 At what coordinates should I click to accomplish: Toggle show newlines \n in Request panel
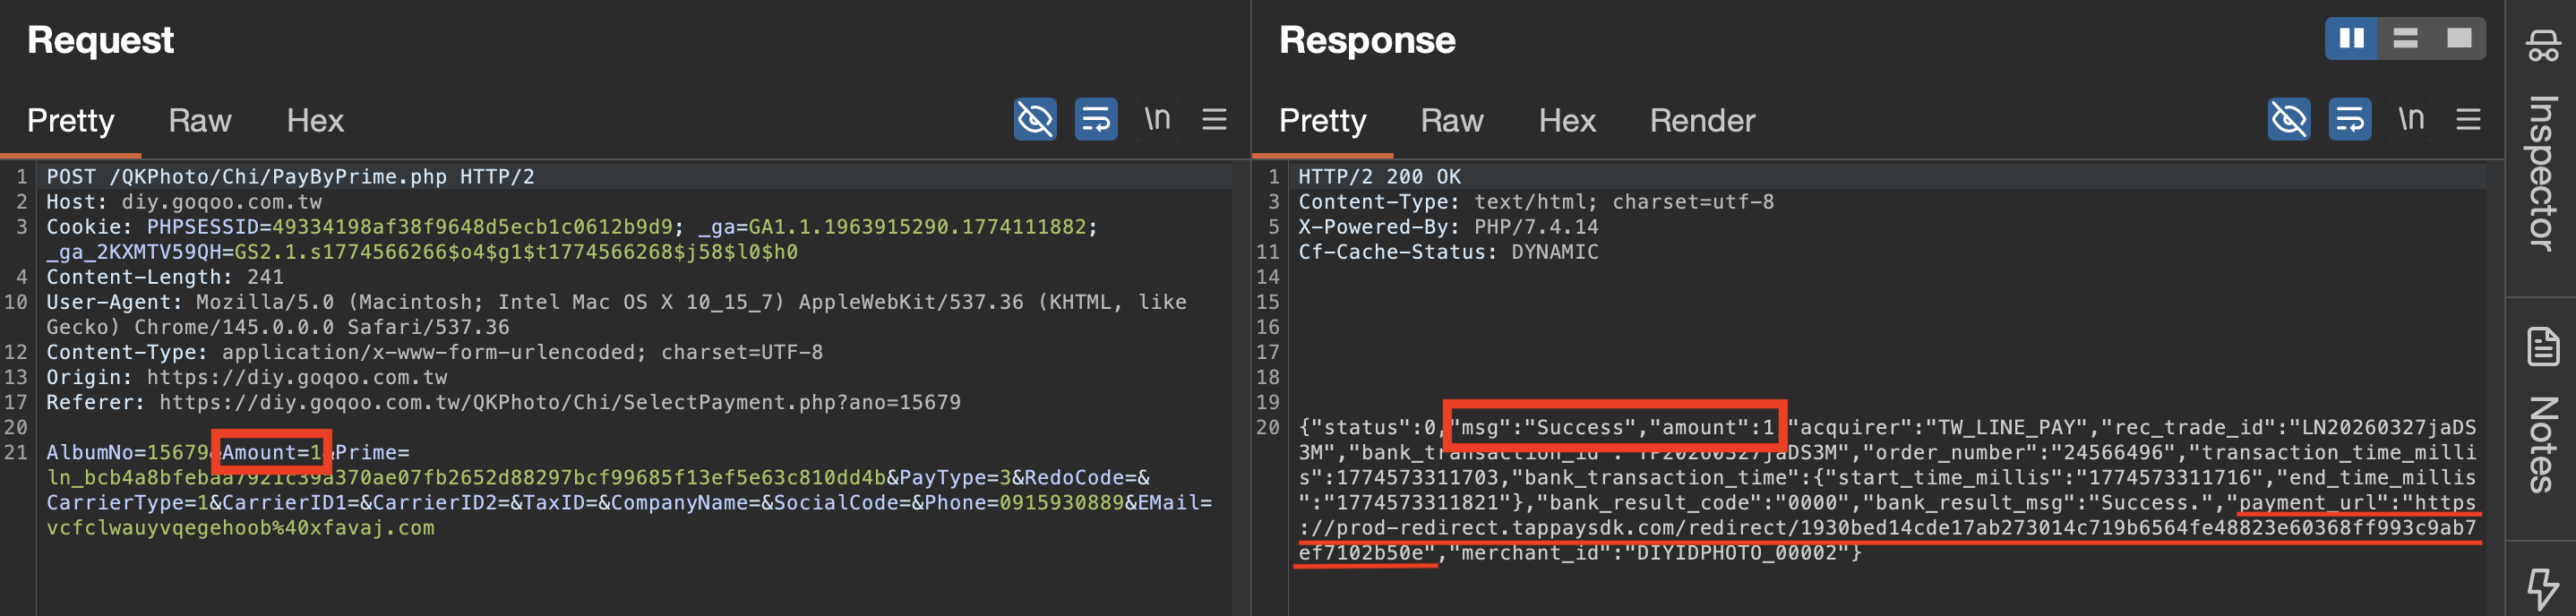(x=1157, y=119)
